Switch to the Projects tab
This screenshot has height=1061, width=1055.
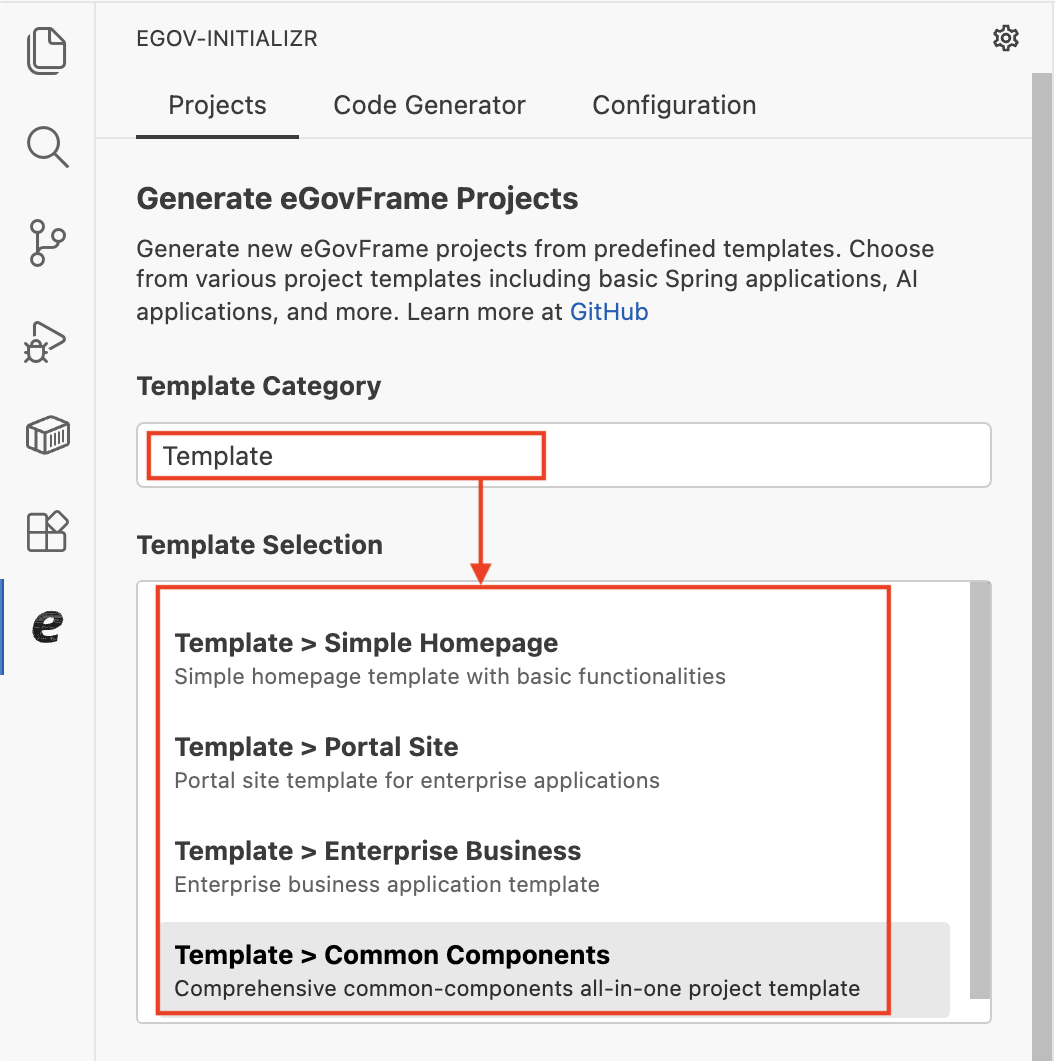point(217,105)
